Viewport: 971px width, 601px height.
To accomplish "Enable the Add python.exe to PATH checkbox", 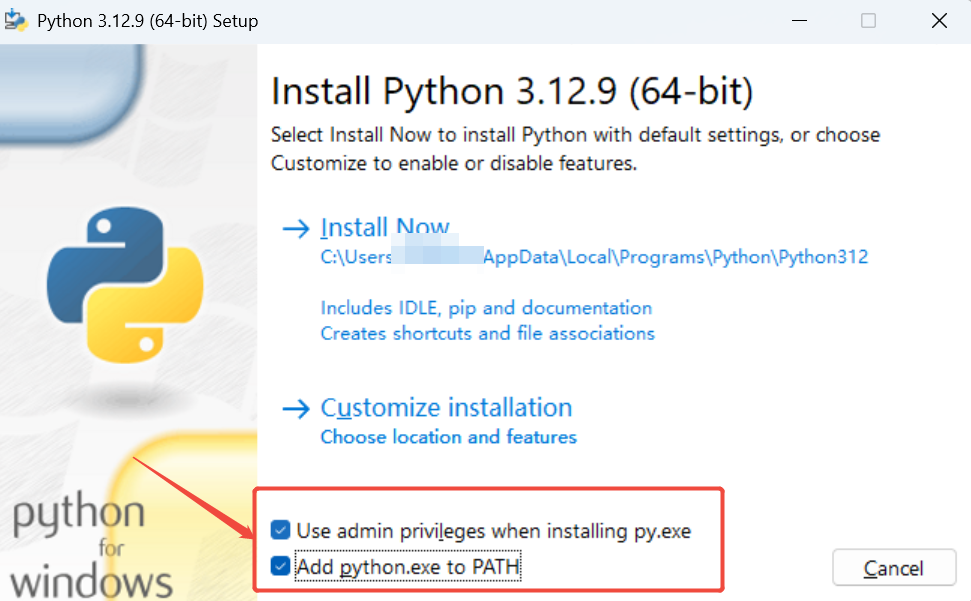I will [281, 565].
